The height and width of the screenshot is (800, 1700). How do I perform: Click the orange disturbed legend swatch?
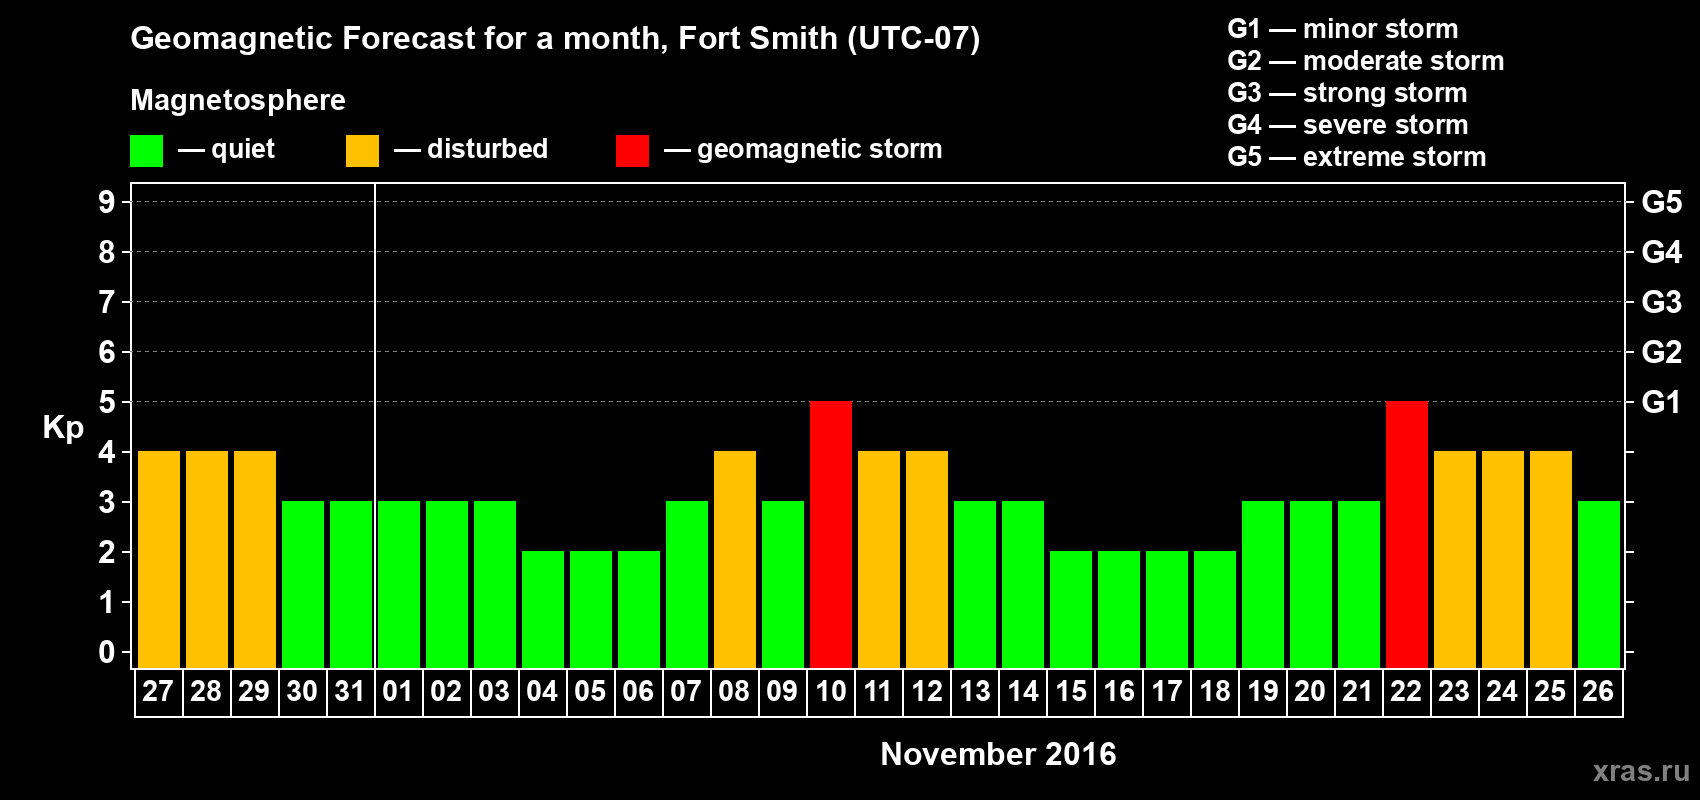(363, 151)
